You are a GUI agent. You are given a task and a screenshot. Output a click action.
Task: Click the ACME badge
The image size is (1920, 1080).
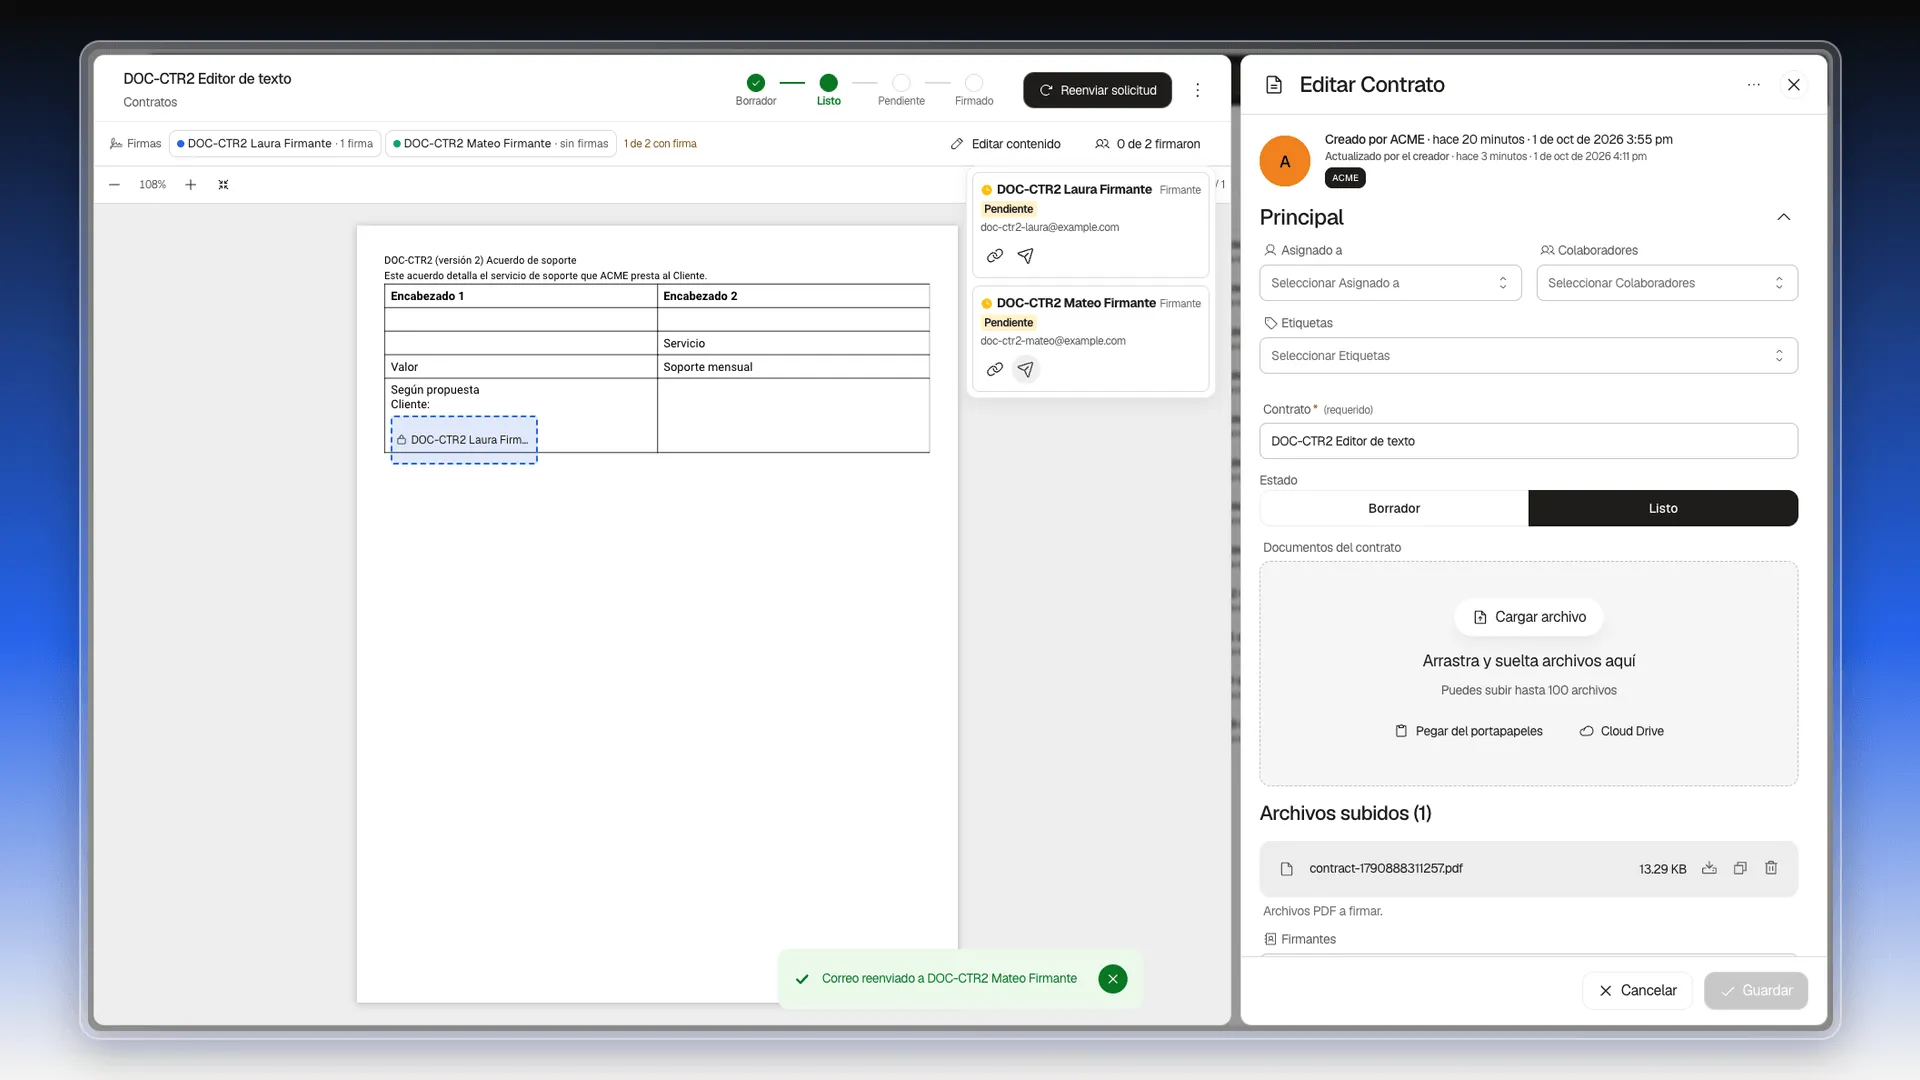point(1345,178)
